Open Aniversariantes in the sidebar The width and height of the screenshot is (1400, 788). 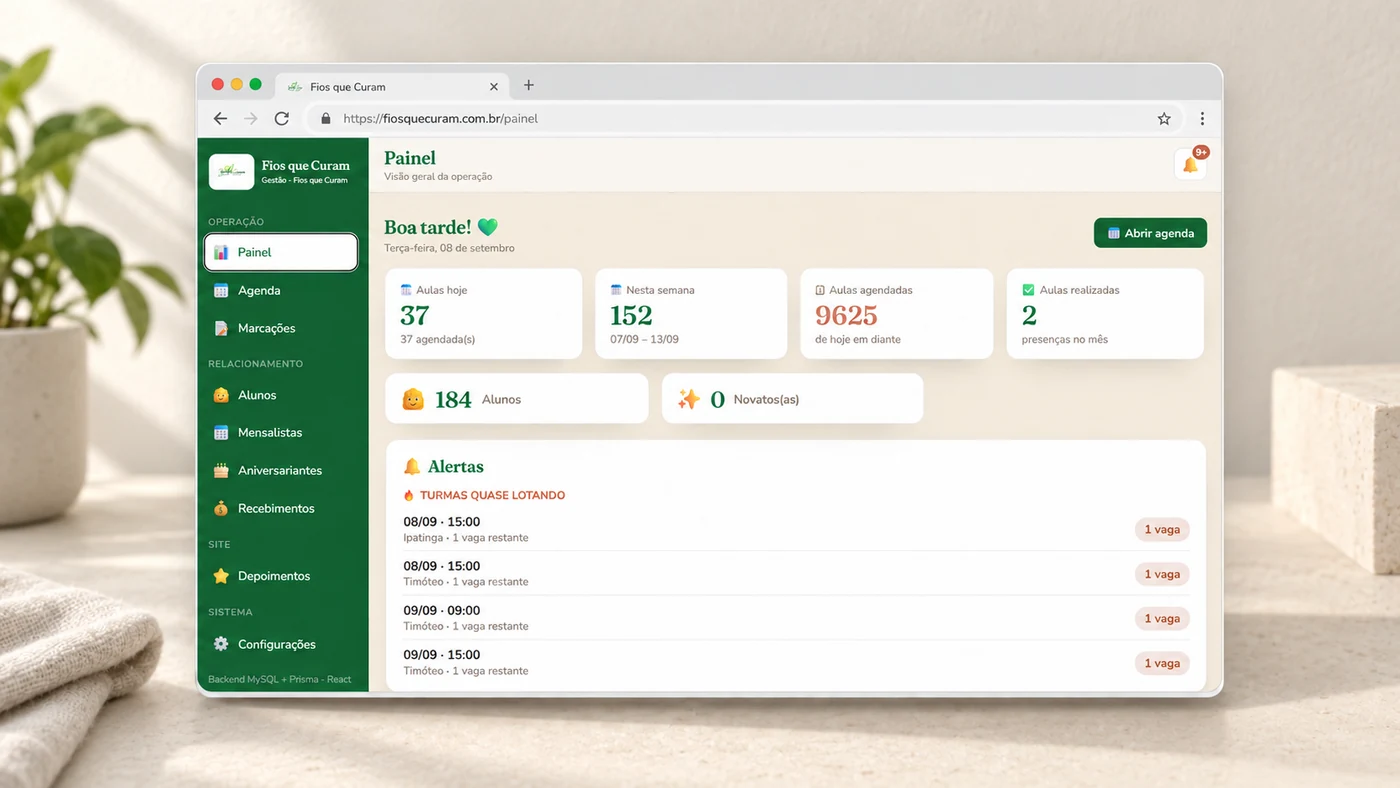pos(281,470)
